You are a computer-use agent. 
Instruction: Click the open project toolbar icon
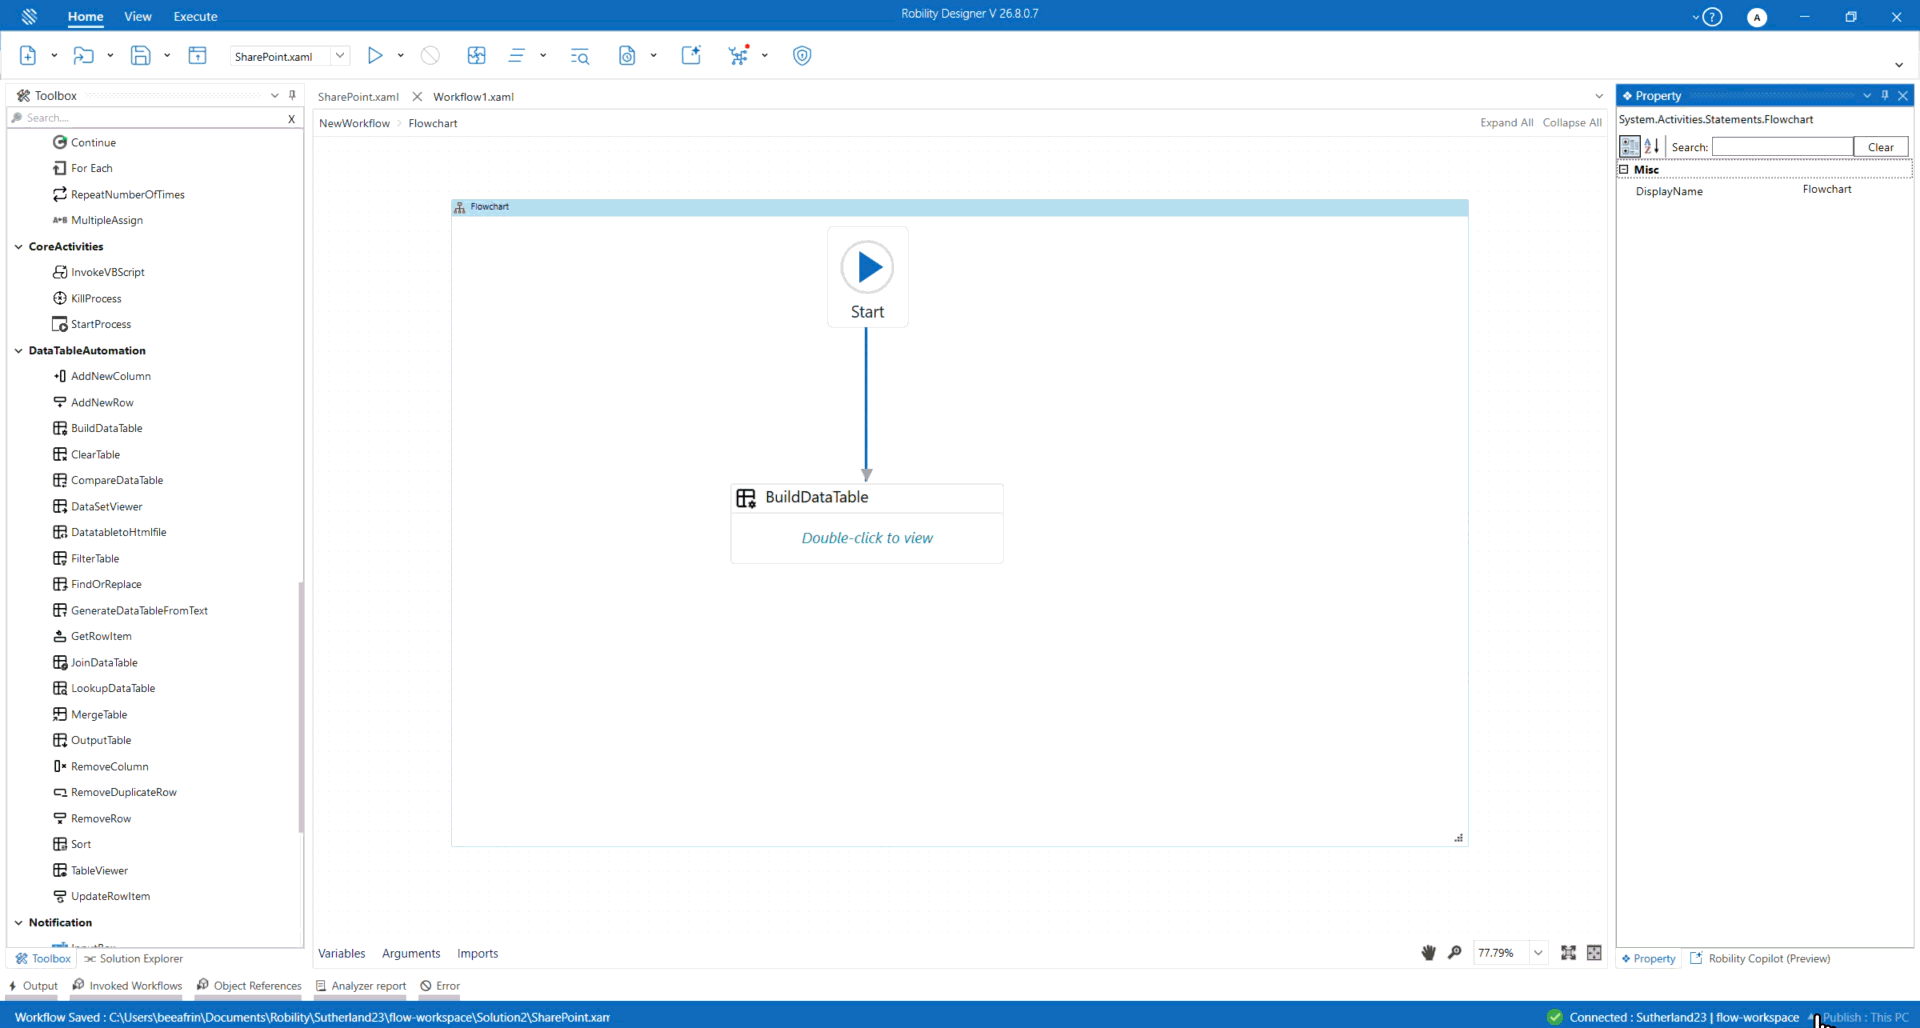point(84,56)
